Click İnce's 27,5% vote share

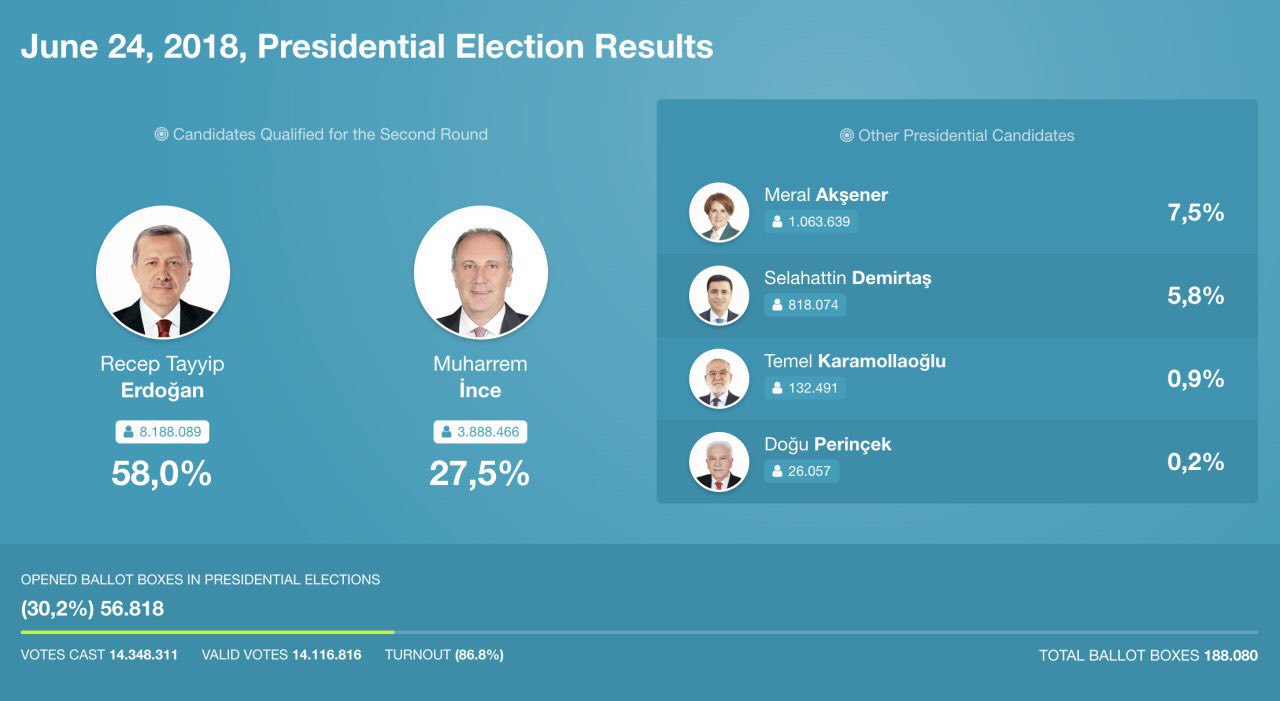[480, 474]
